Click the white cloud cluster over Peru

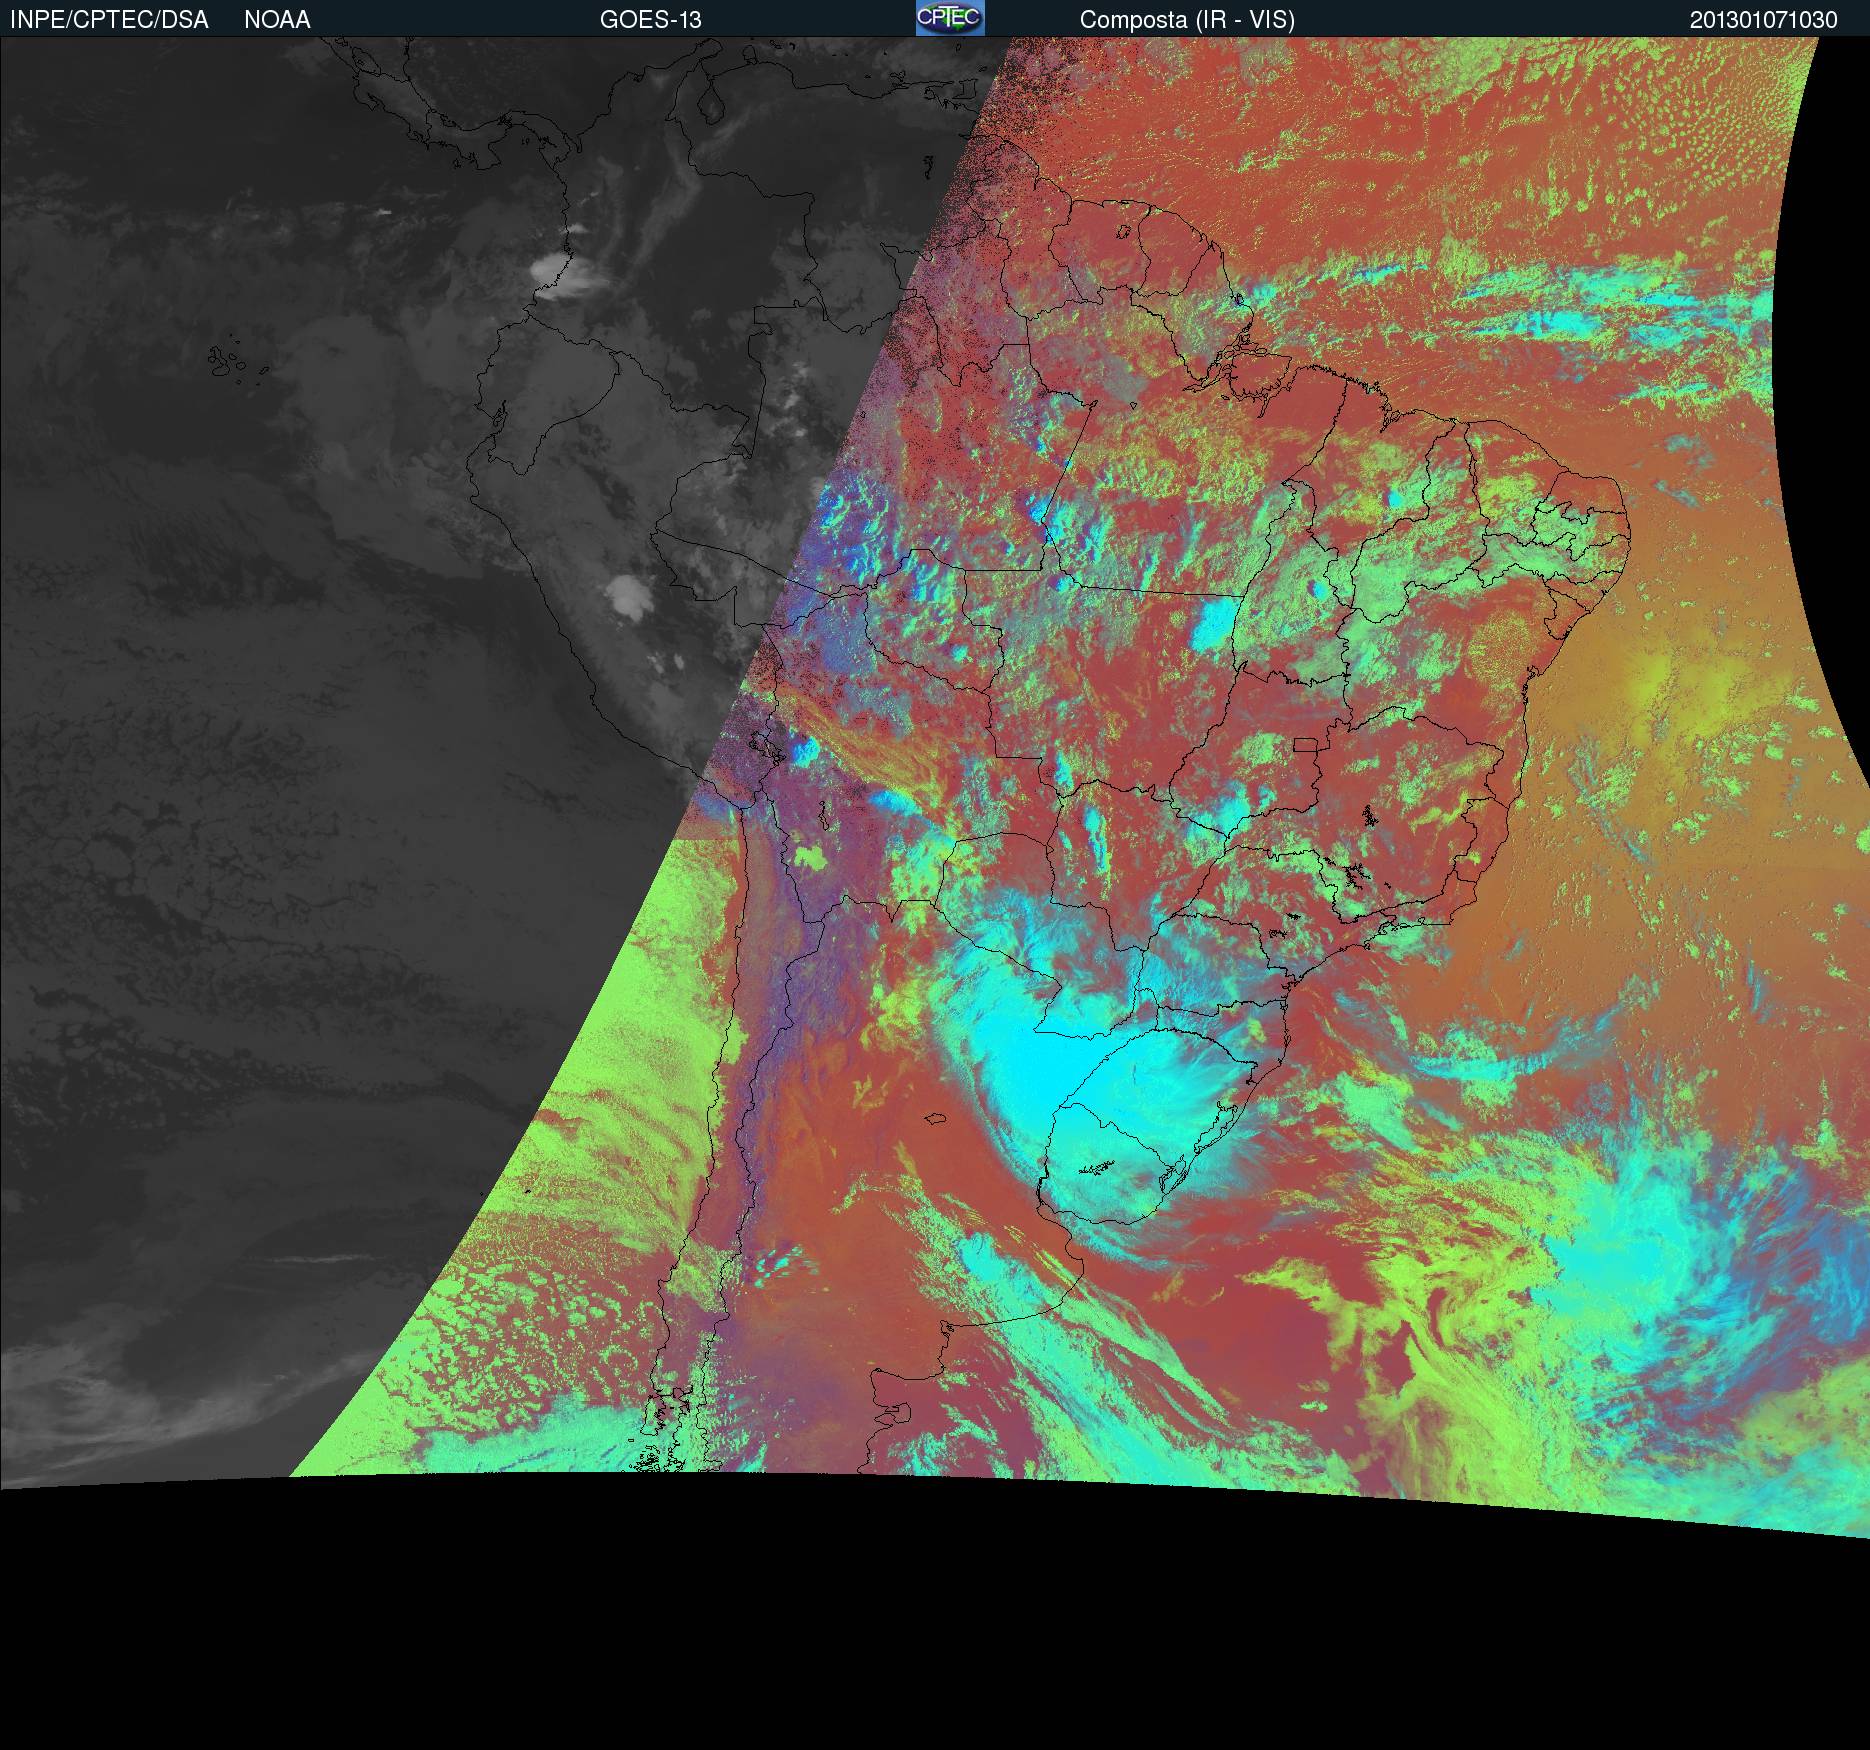pos(628,594)
